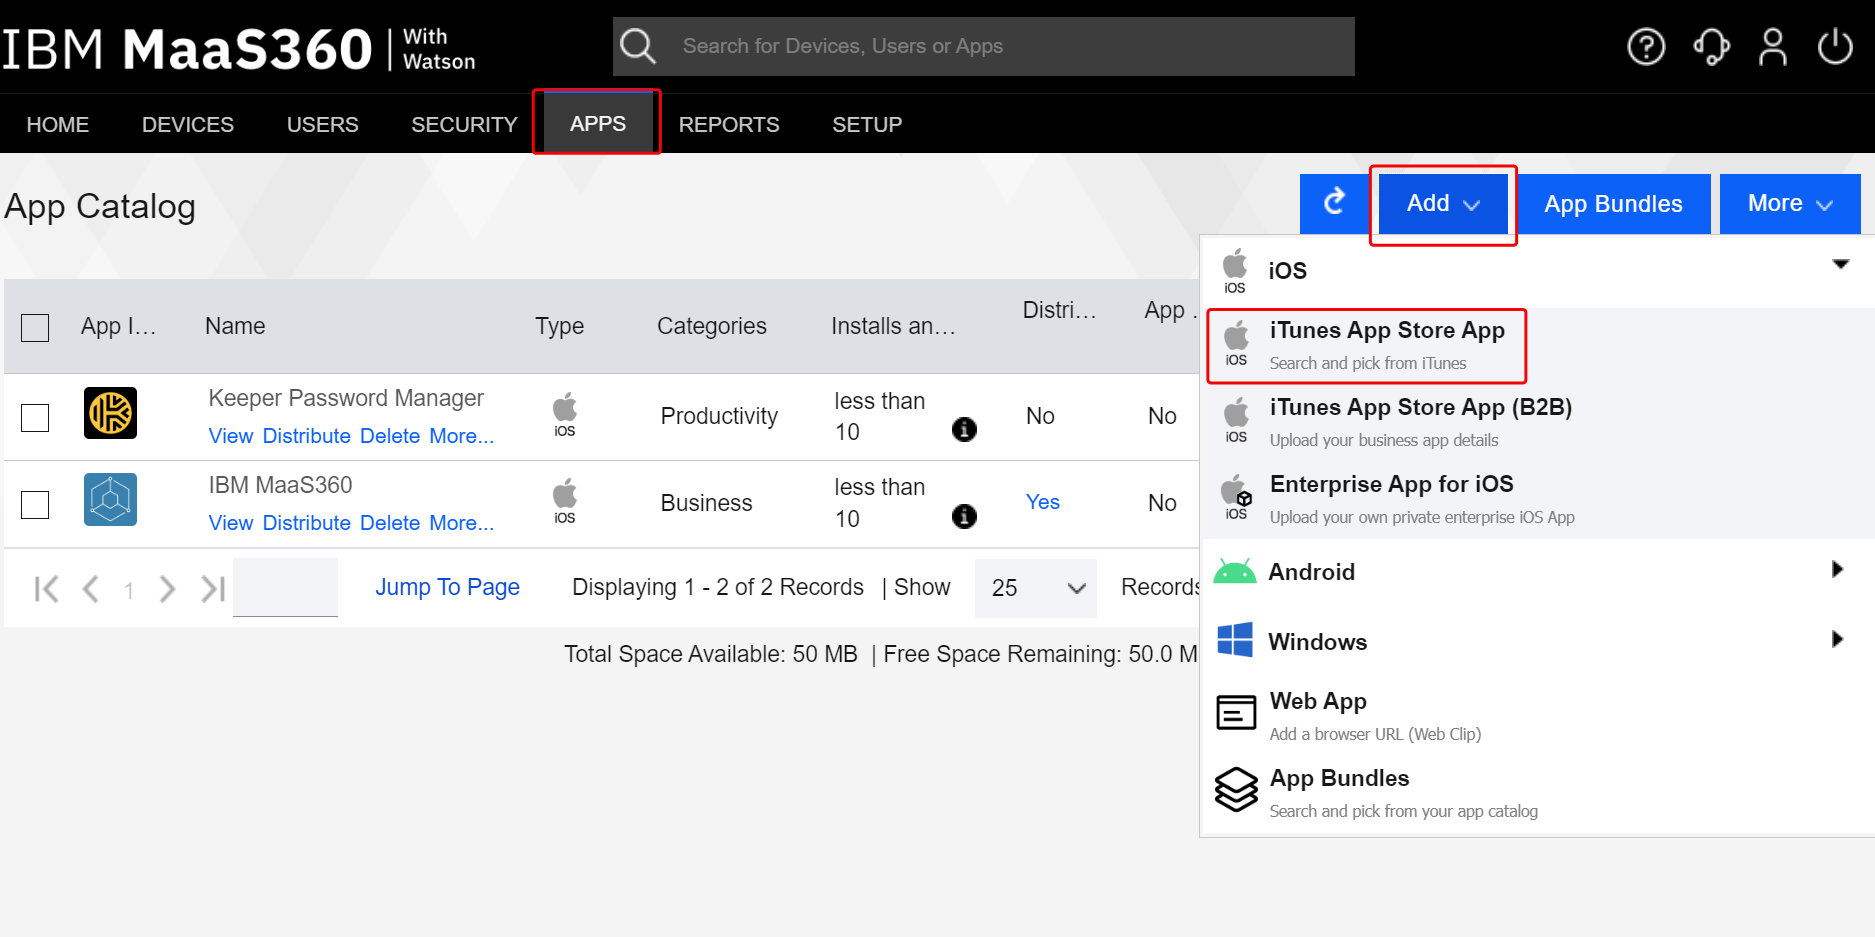Toggle the select-all header checkbox

(35, 327)
